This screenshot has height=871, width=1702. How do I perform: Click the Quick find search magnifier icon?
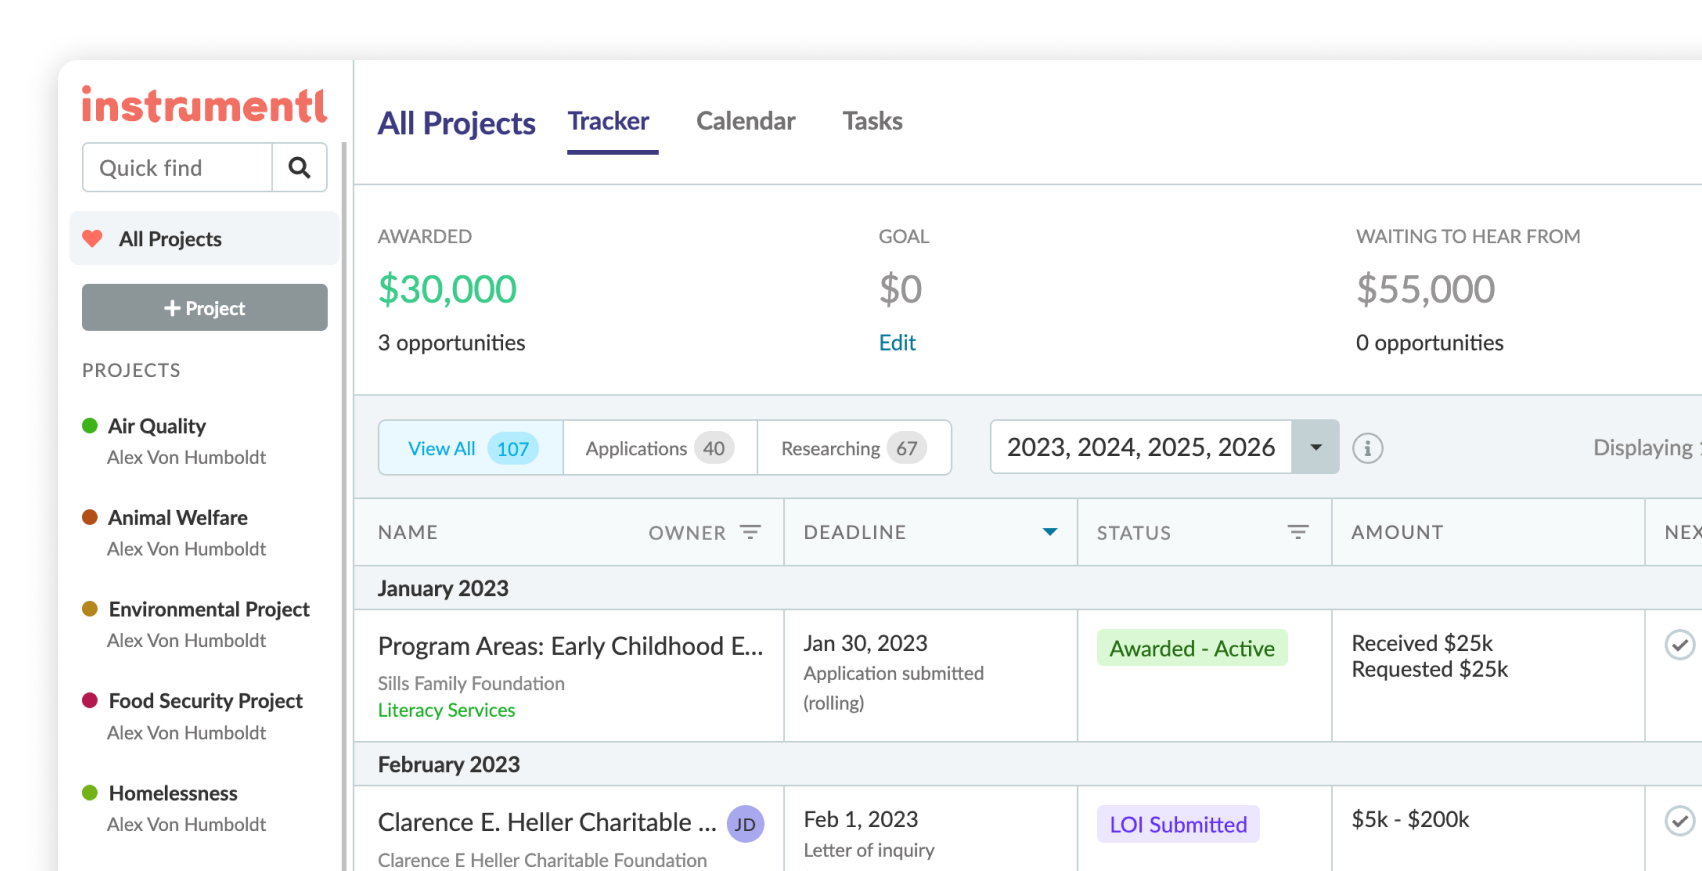(299, 167)
